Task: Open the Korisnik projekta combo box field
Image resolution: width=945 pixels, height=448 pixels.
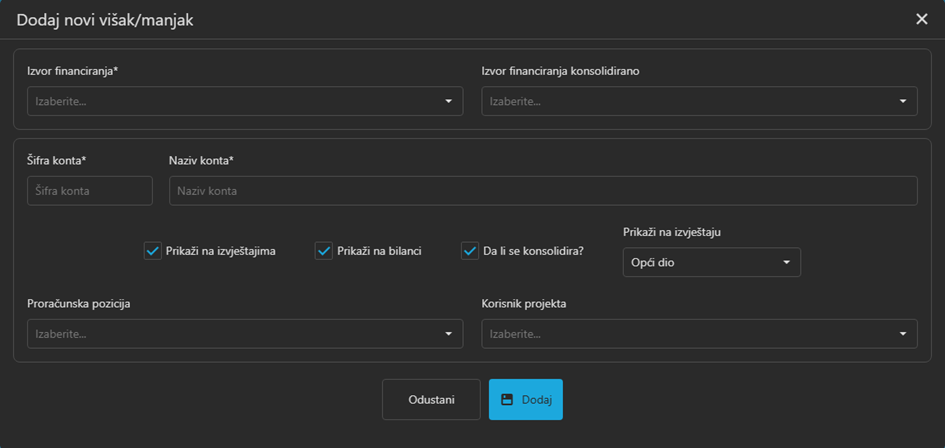Action: coord(690,334)
